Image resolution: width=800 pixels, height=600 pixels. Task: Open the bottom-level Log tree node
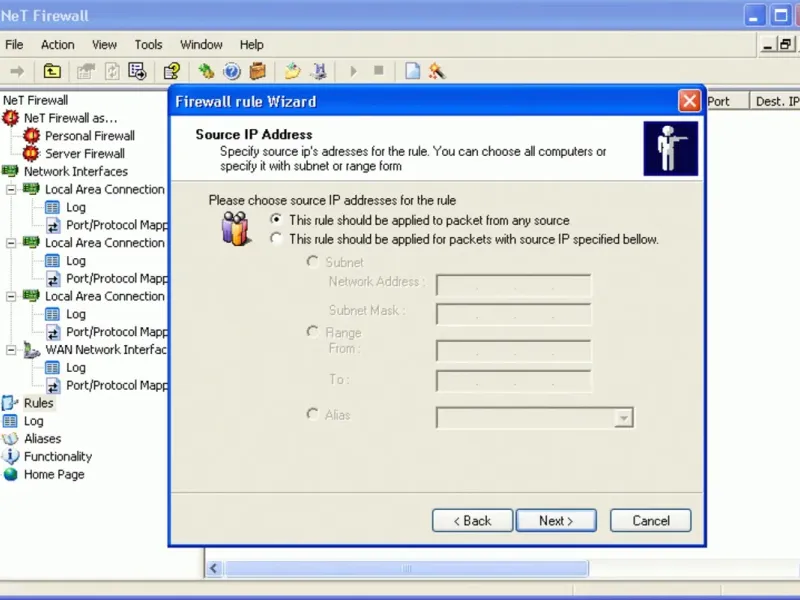[33, 421]
